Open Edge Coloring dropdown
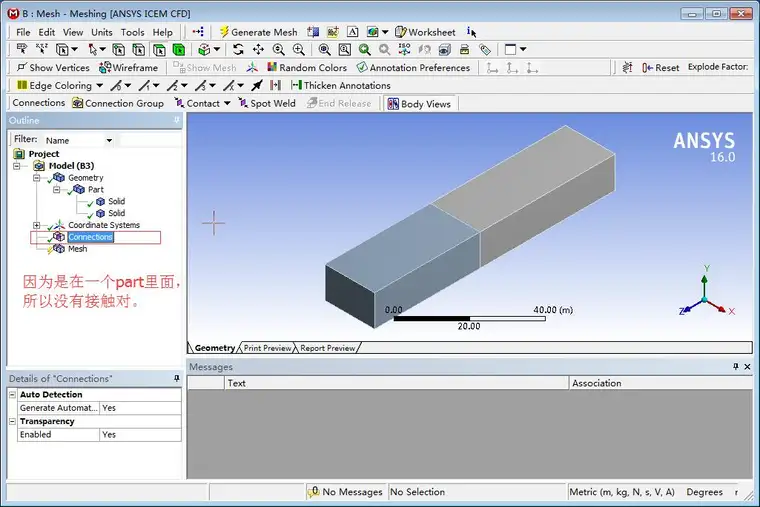This screenshot has width=760, height=507. 60,86
